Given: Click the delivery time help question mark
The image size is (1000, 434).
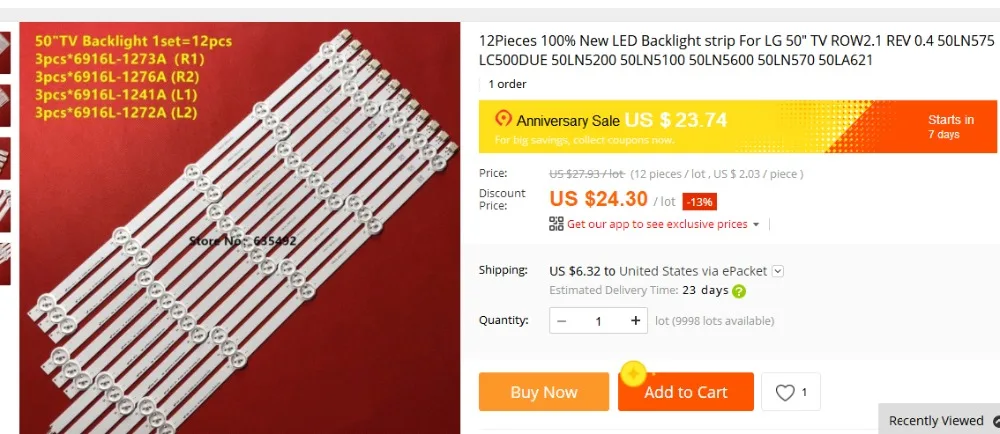Looking at the screenshot, I should (x=739, y=292).
